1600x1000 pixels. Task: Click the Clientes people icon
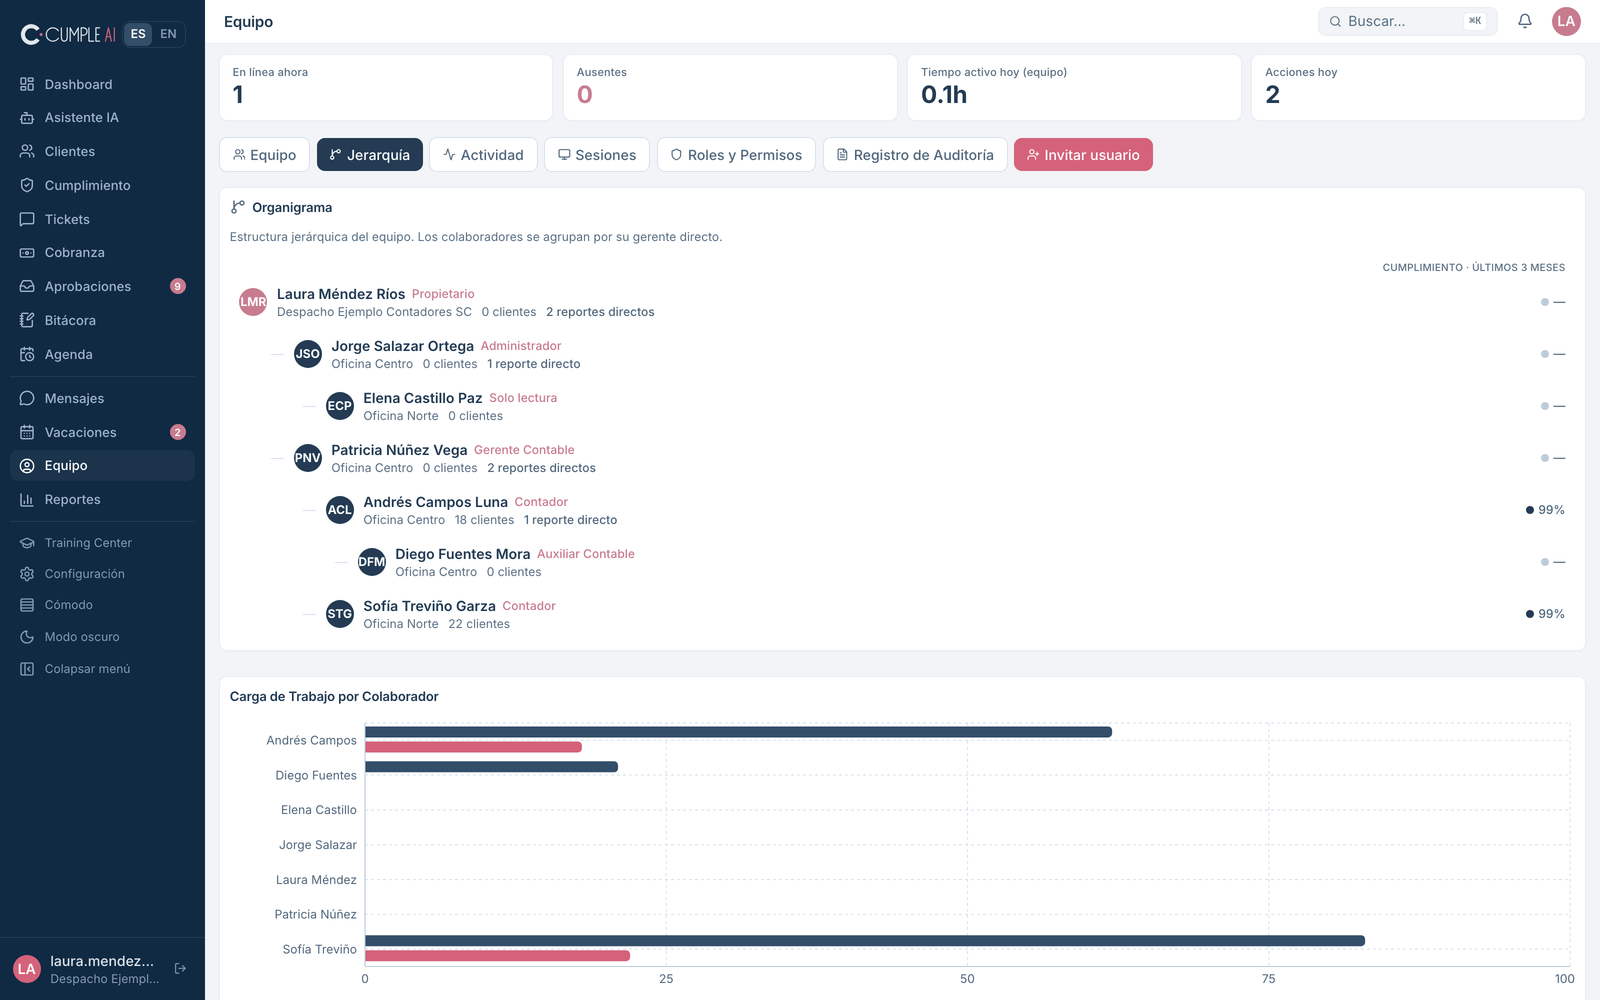27,151
